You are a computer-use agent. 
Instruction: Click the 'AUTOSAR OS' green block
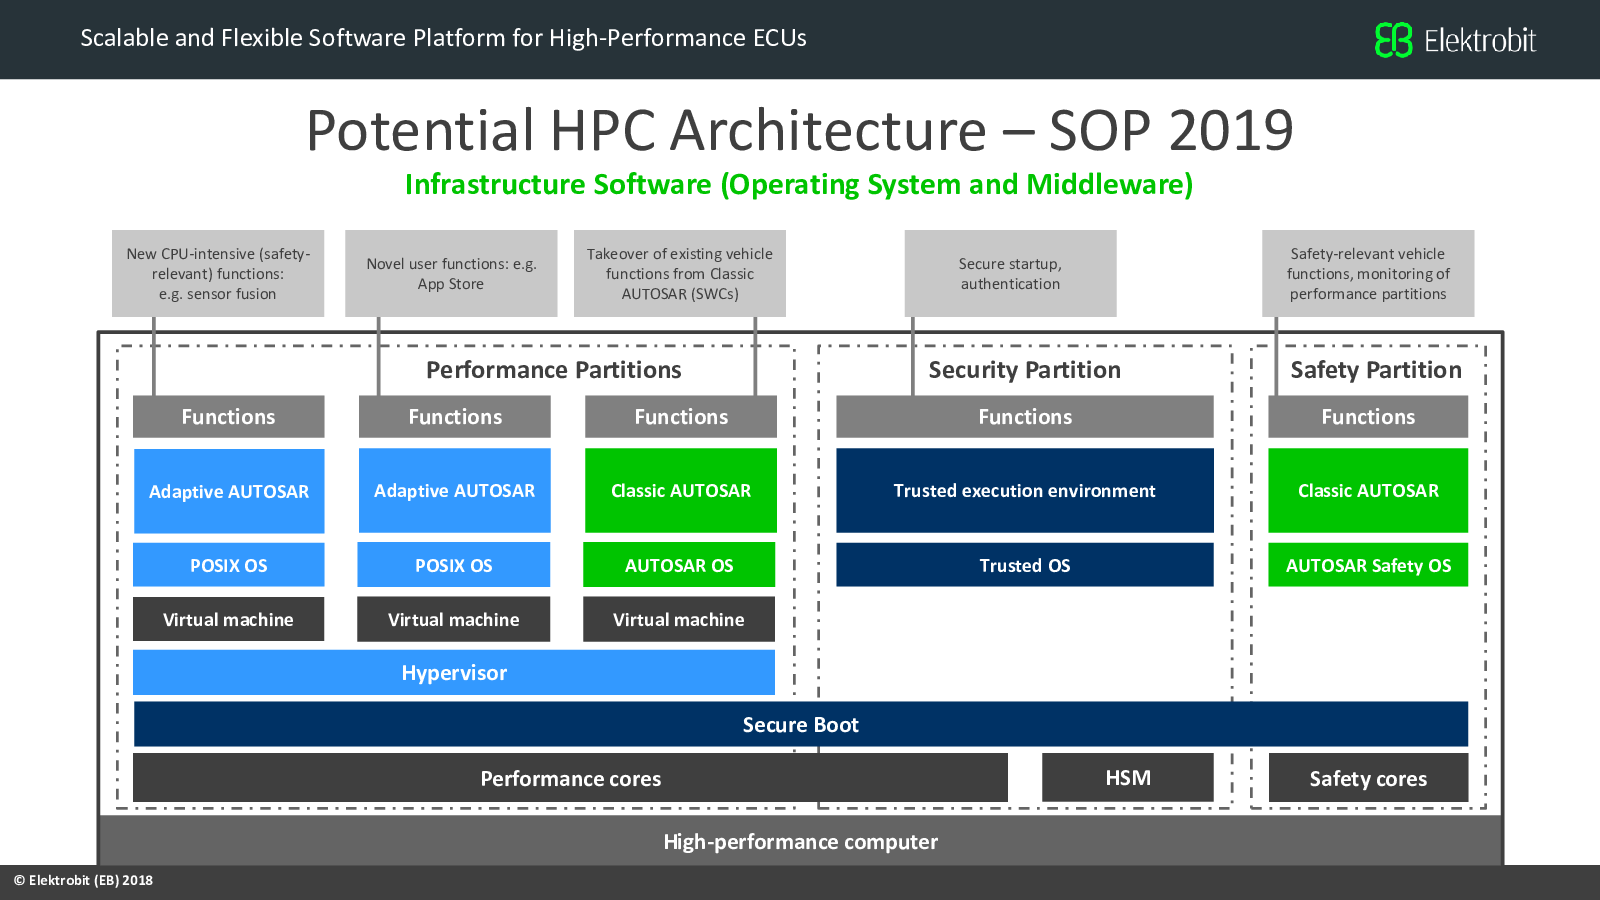[x=679, y=565]
